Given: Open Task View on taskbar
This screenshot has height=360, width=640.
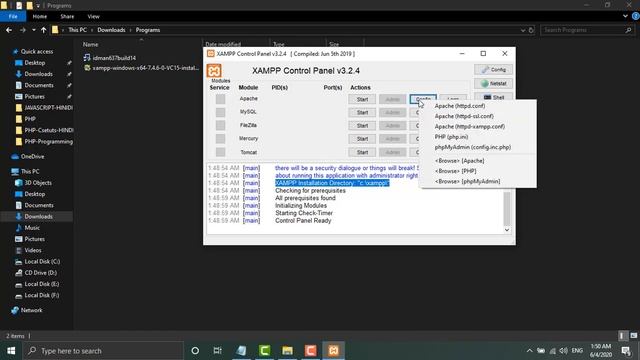Looking at the screenshot, I should coord(218,351).
